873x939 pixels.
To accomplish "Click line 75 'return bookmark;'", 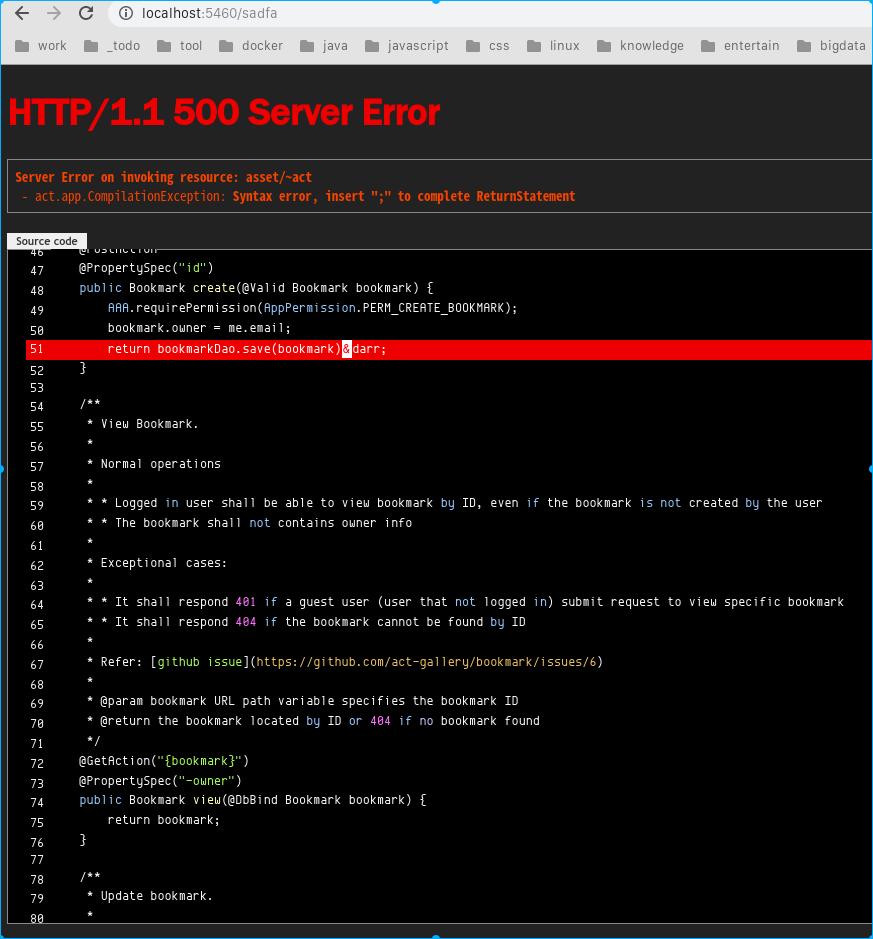I will tap(163, 820).
